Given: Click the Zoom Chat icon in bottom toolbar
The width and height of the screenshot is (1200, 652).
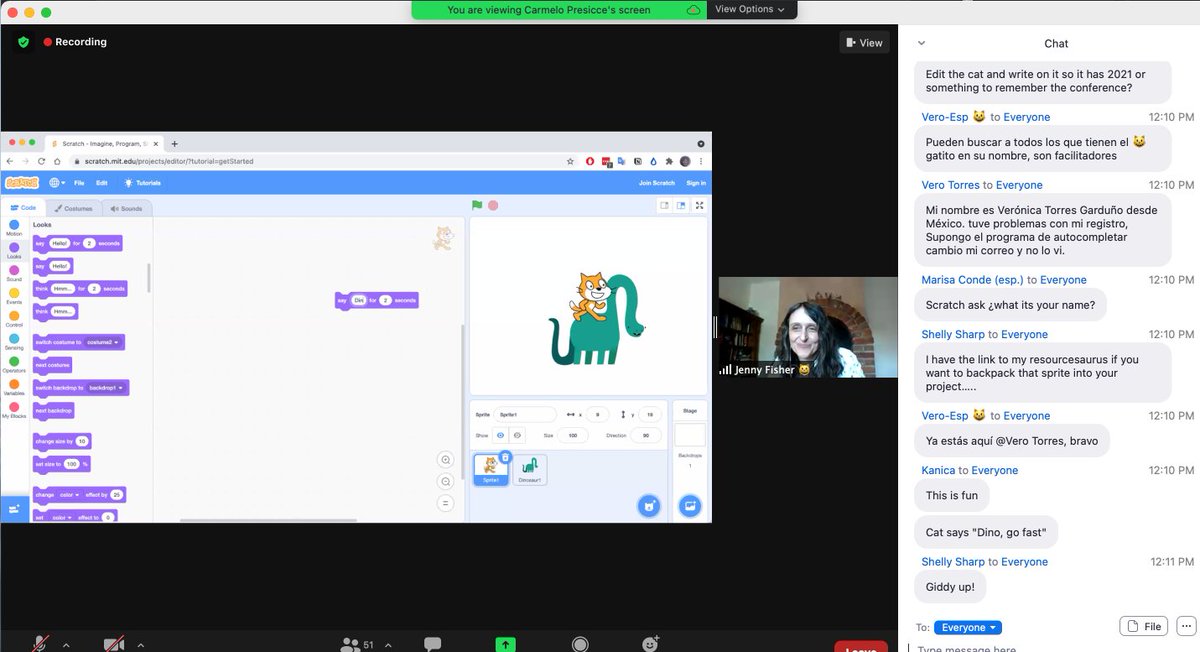Looking at the screenshot, I should click(x=432, y=645).
